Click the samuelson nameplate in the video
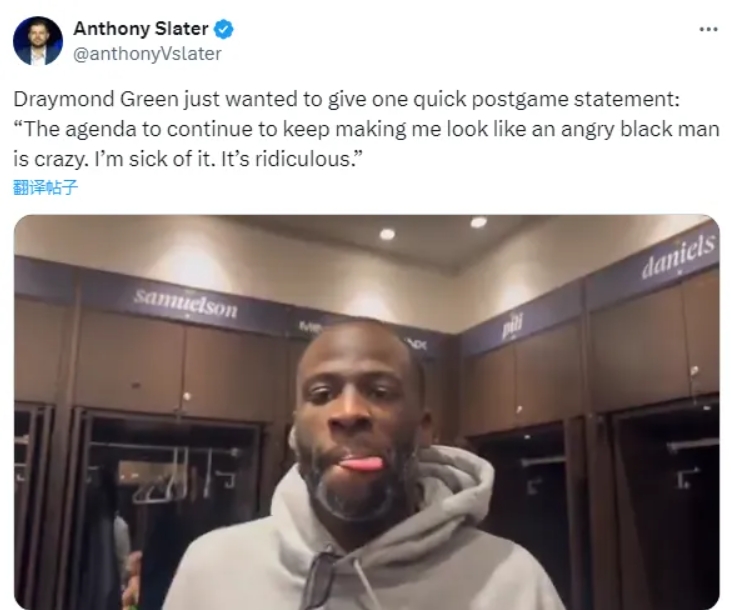The image size is (731, 610). 186,303
